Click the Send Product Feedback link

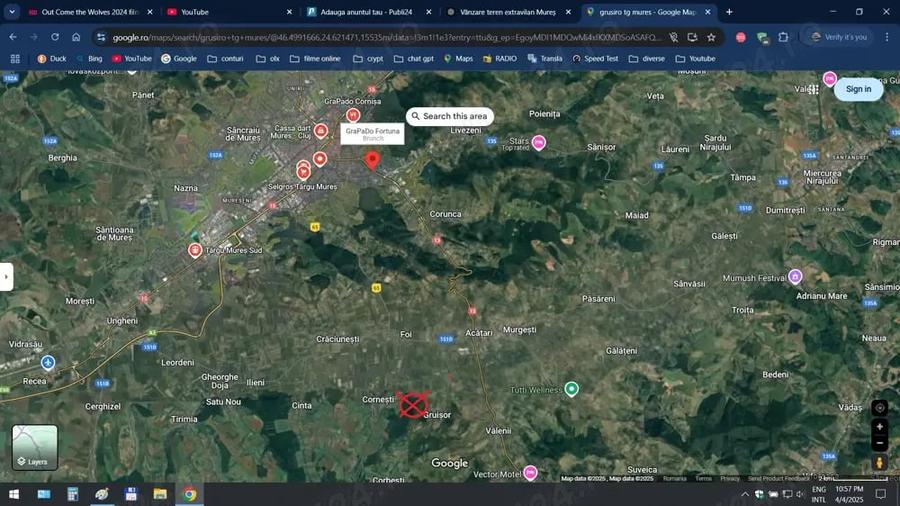(x=778, y=478)
